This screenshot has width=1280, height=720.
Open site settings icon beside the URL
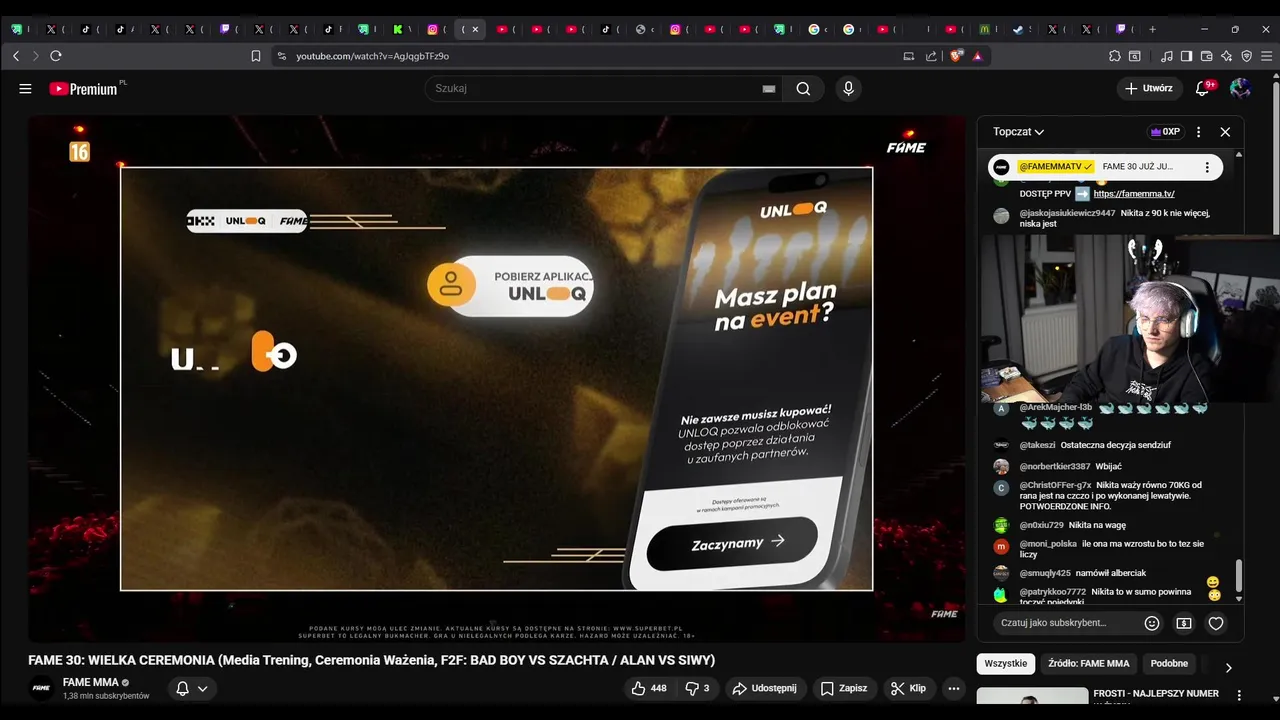(282, 56)
